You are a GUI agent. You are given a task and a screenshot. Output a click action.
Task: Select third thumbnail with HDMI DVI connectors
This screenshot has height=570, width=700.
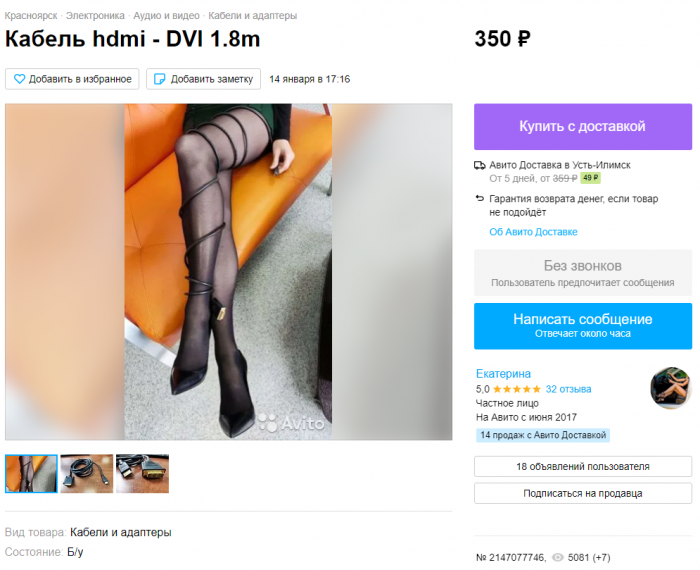pyautogui.click(x=142, y=474)
